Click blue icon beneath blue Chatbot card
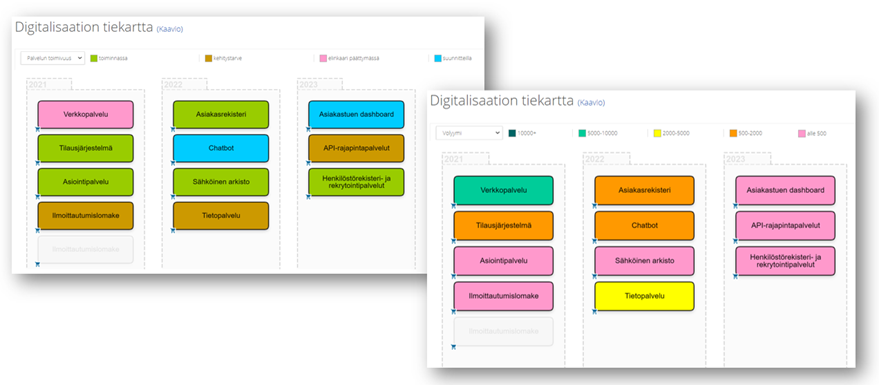Image resolution: width=879 pixels, height=385 pixels. coord(173,163)
